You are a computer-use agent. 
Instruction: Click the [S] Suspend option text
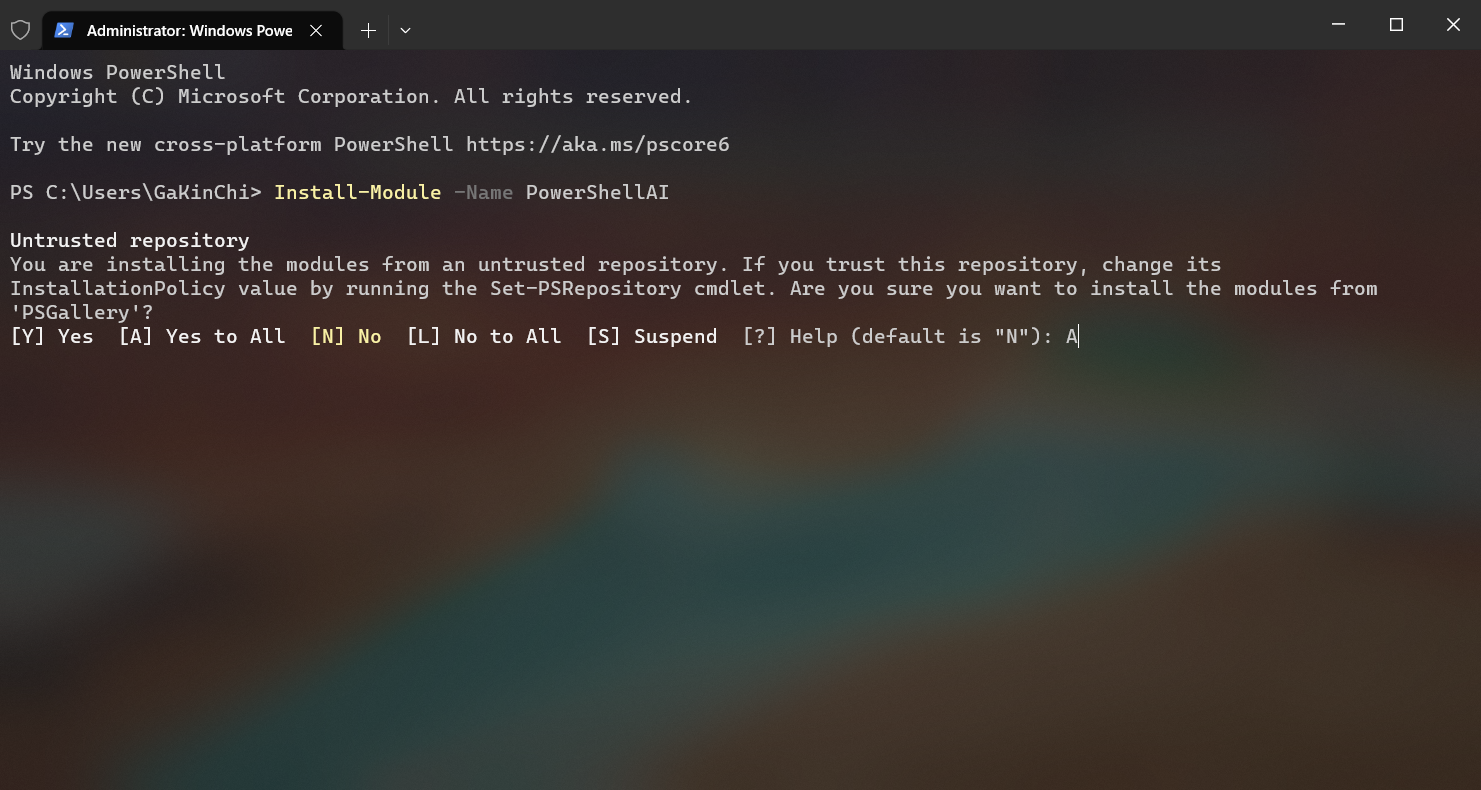(x=652, y=336)
